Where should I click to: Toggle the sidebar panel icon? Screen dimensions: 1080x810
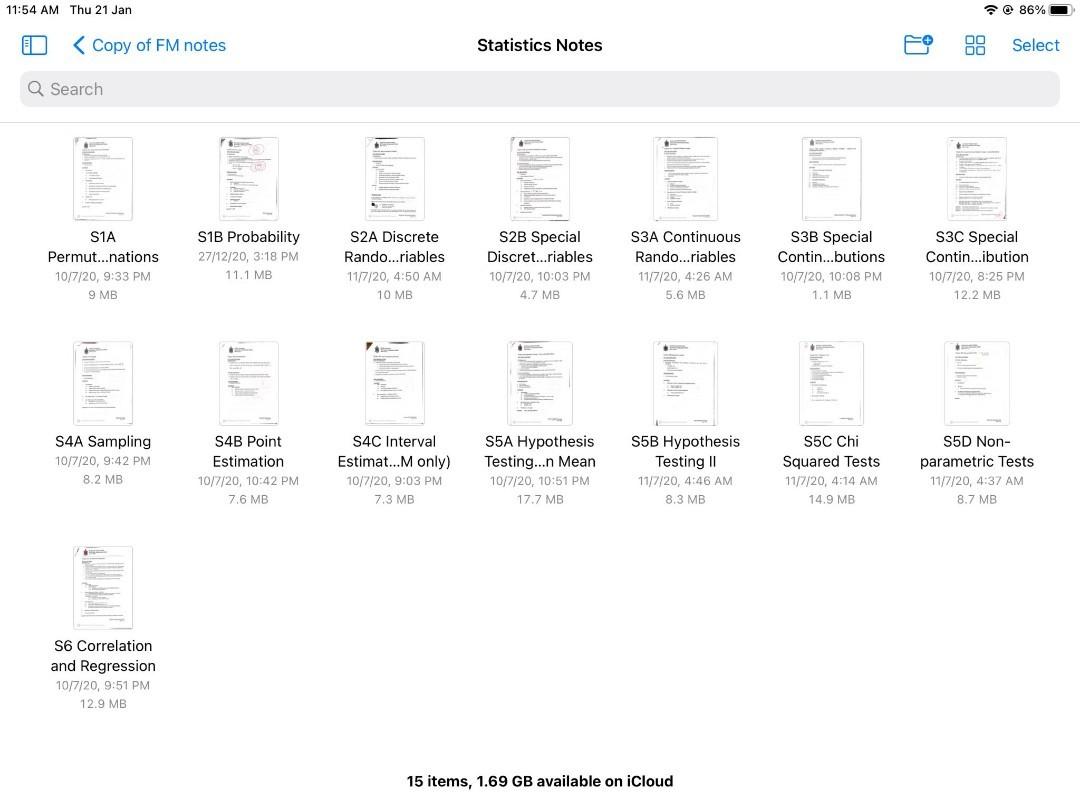34,45
